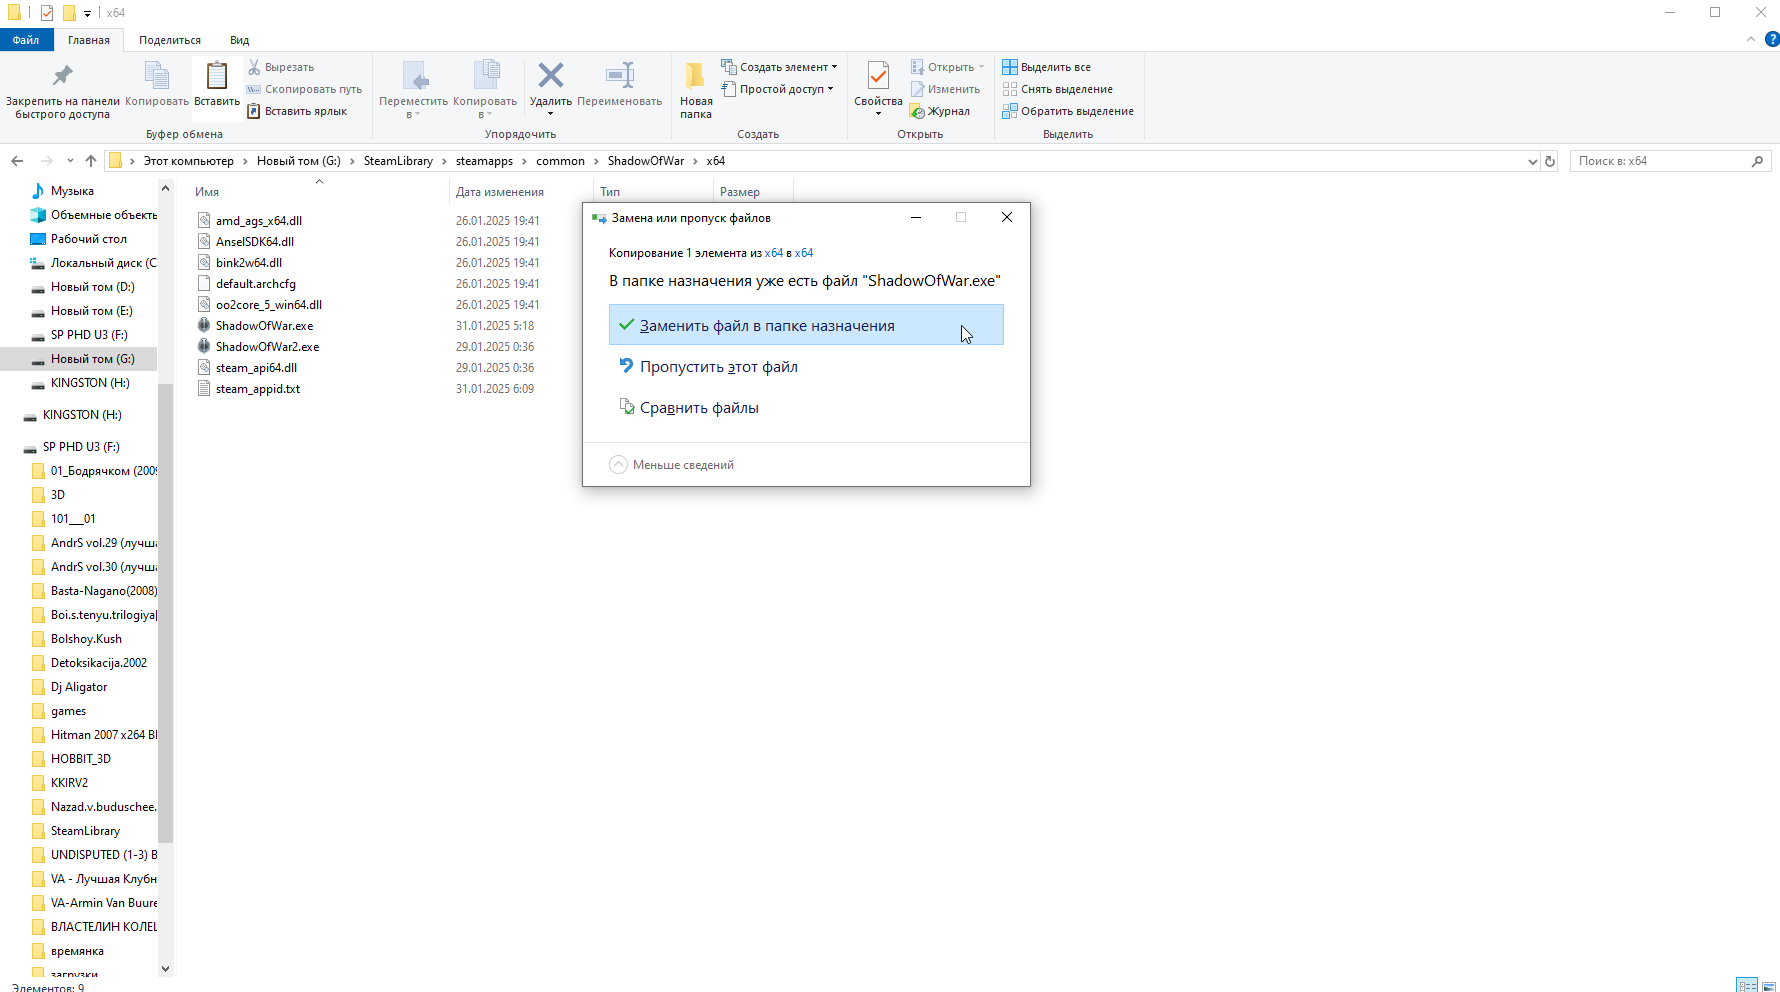Open Desktop (Рабочий стол) in sidebar
The image size is (1780, 992).
coord(88,239)
